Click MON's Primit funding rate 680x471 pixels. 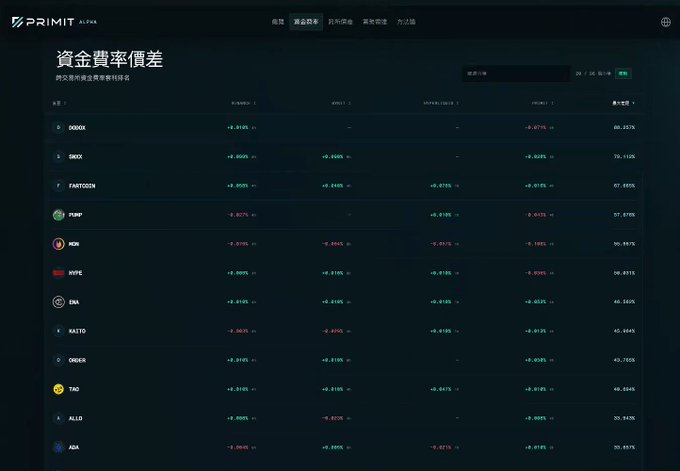(536, 244)
